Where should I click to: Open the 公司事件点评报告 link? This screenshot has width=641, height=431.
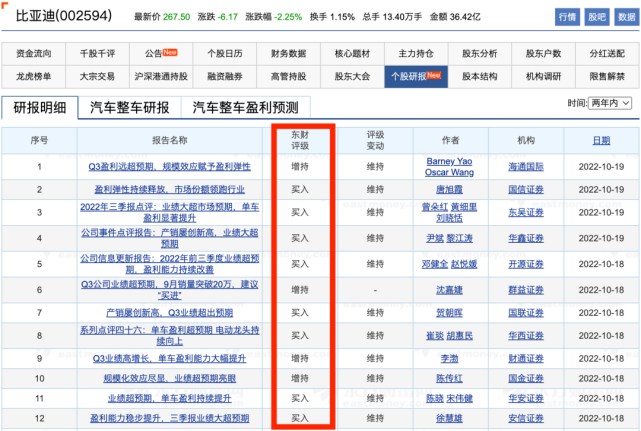(170, 238)
